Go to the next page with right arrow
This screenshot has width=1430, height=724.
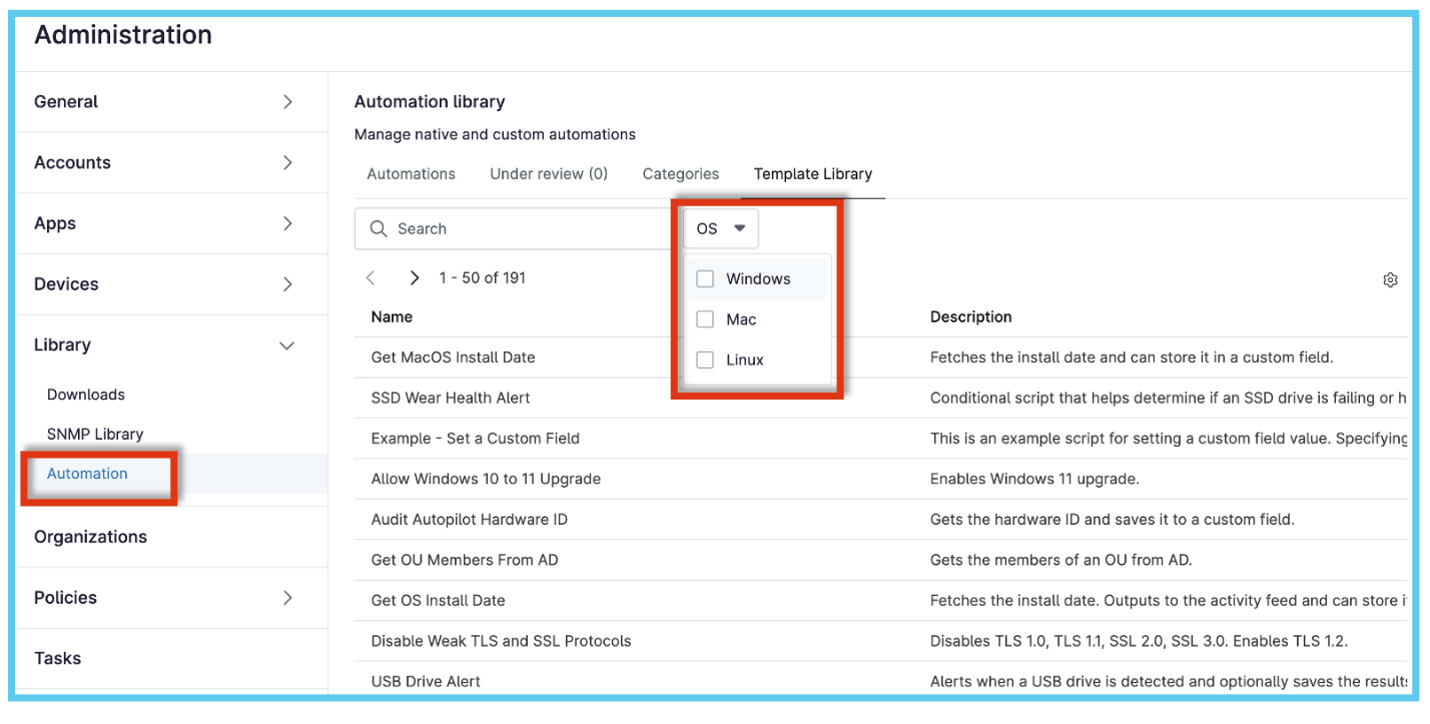click(x=414, y=277)
